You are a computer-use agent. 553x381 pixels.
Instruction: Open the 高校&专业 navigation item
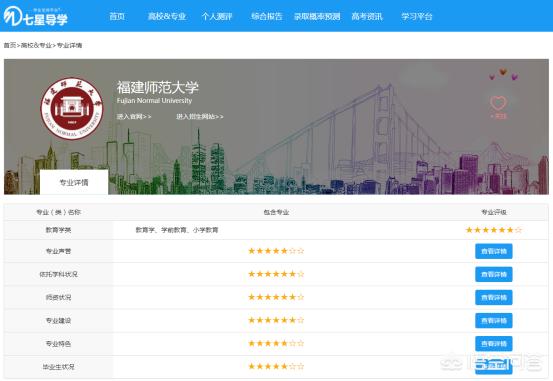[x=167, y=16]
